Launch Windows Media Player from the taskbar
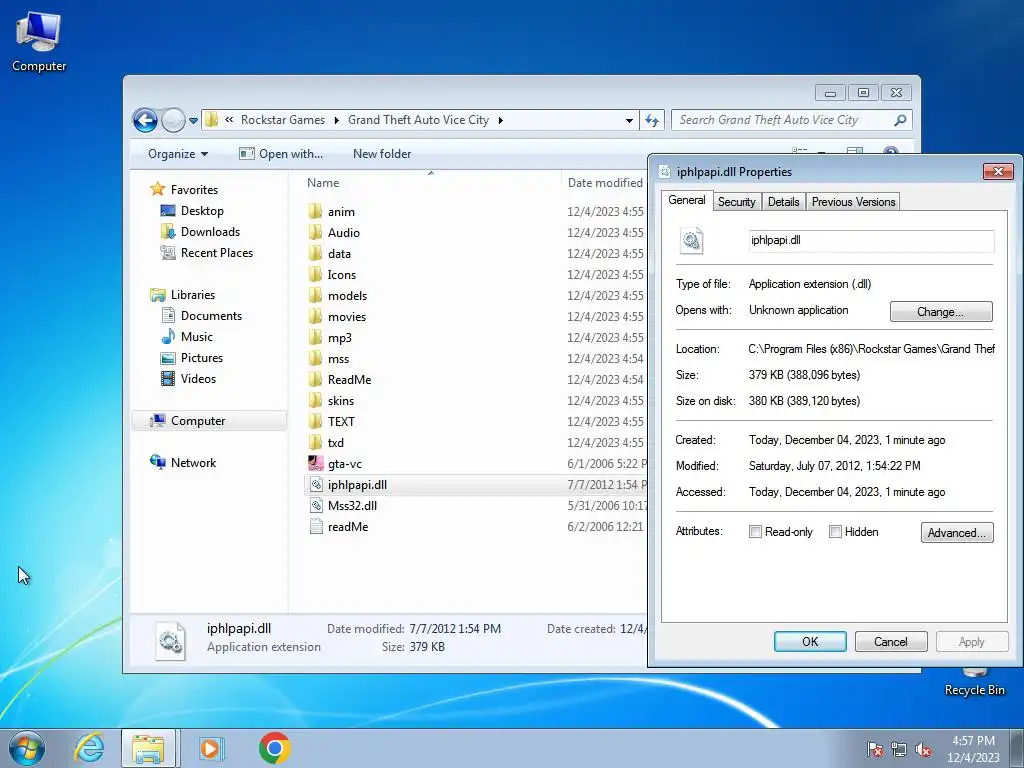 (211, 748)
